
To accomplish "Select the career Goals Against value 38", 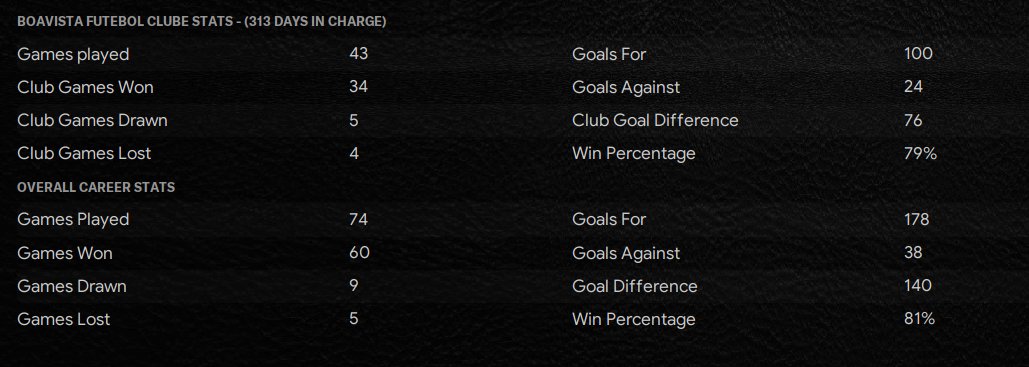I will [x=914, y=253].
